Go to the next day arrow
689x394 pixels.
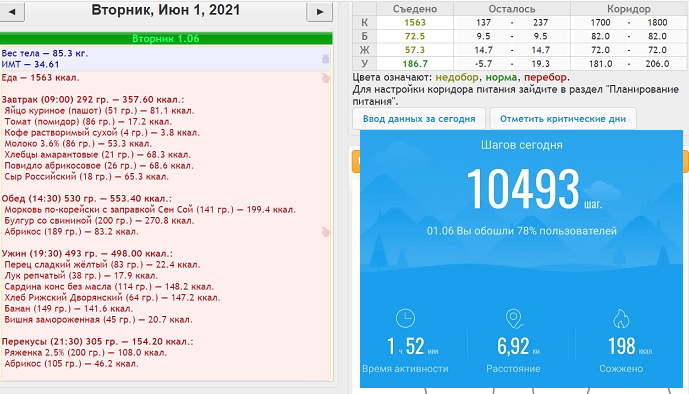point(319,11)
